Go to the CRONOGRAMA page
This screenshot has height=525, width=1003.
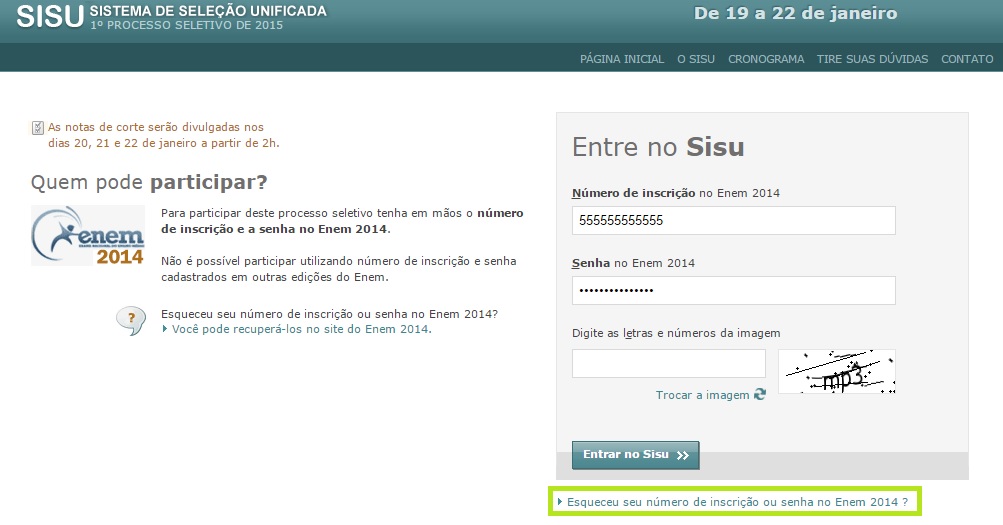(766, 59)
